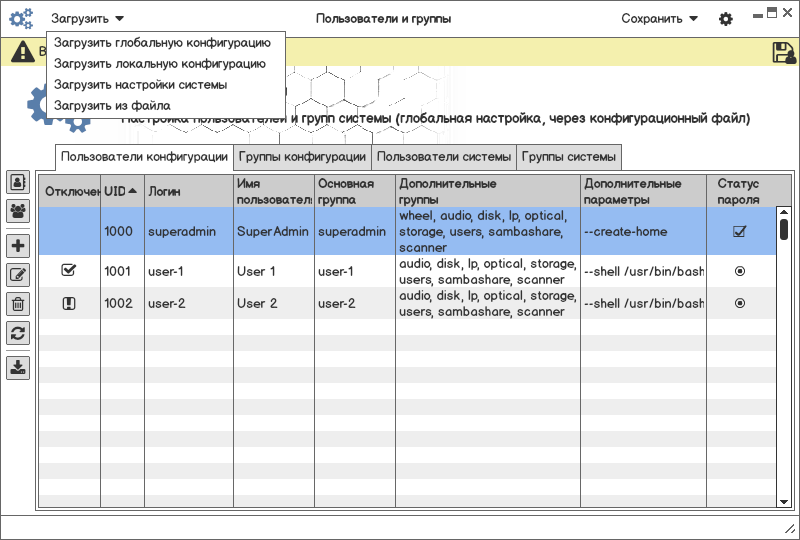The image size is (800, 540).
Task: Click the Логин column header
Action: (189, 191)
